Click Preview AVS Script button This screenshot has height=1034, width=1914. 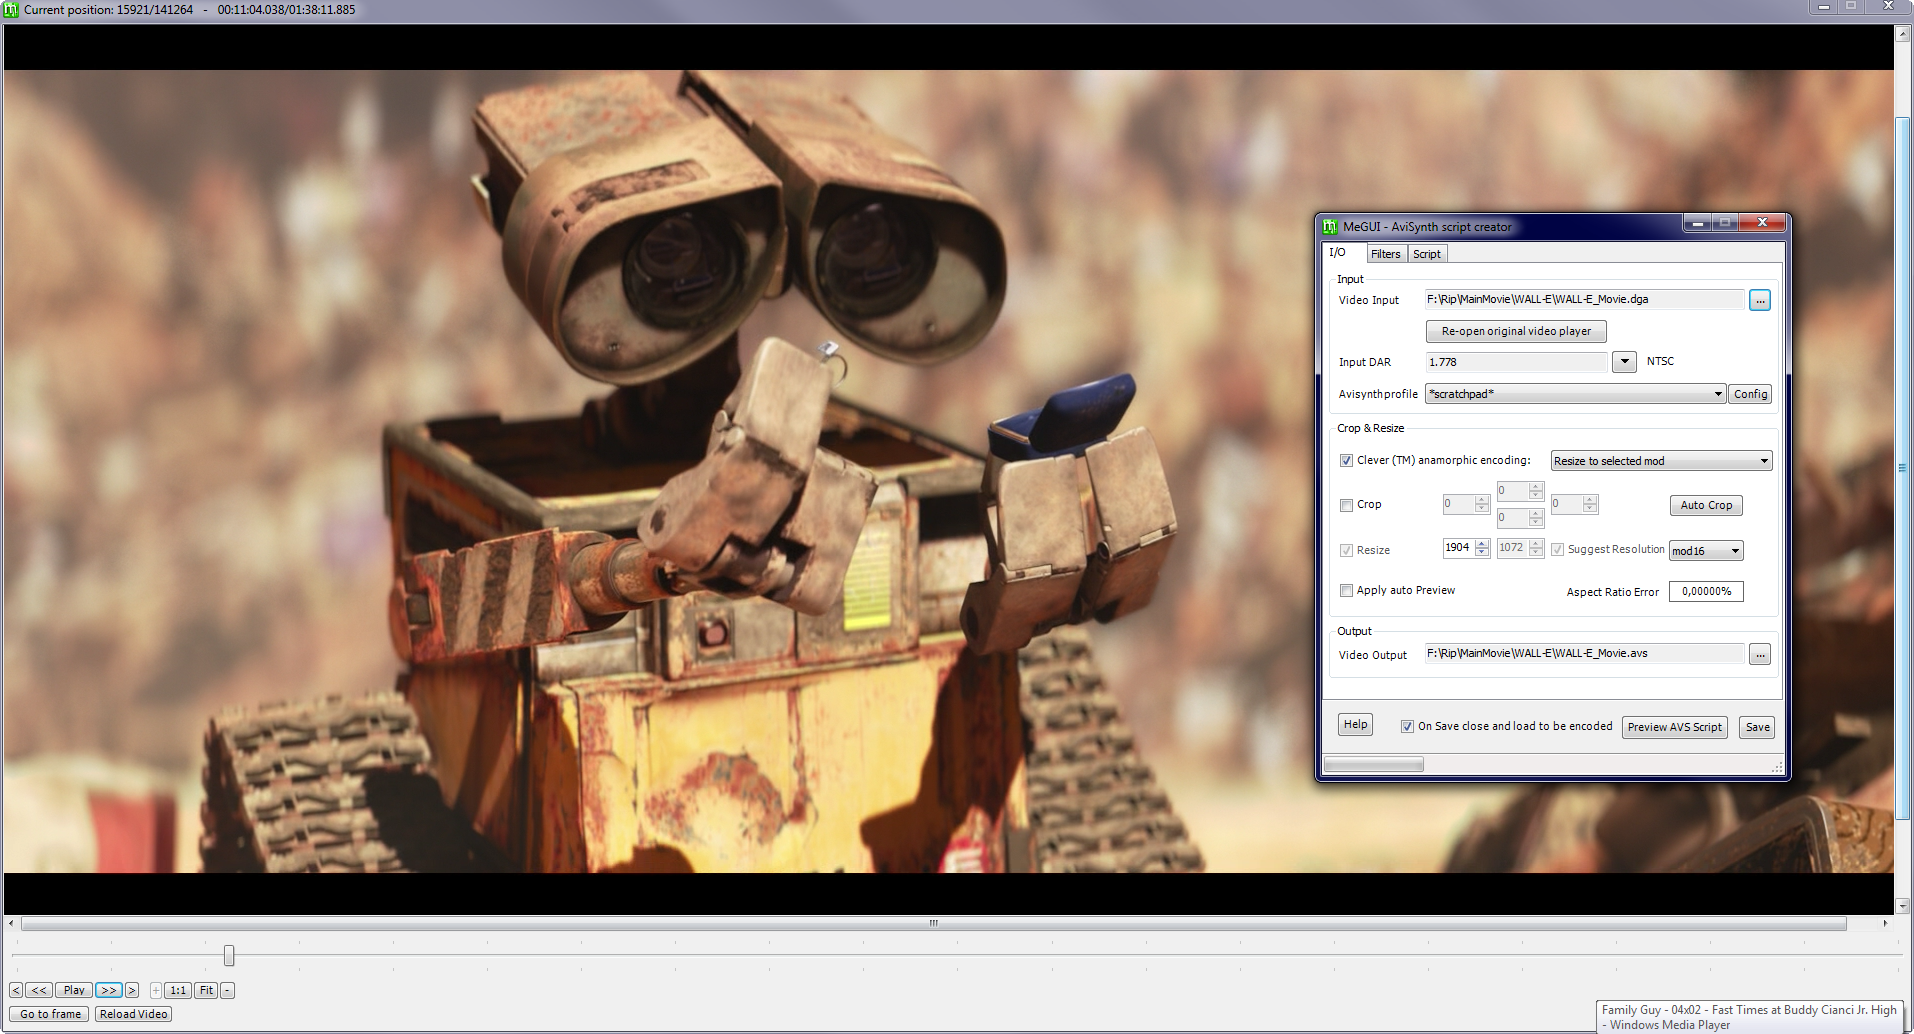tap(1675, 727)
